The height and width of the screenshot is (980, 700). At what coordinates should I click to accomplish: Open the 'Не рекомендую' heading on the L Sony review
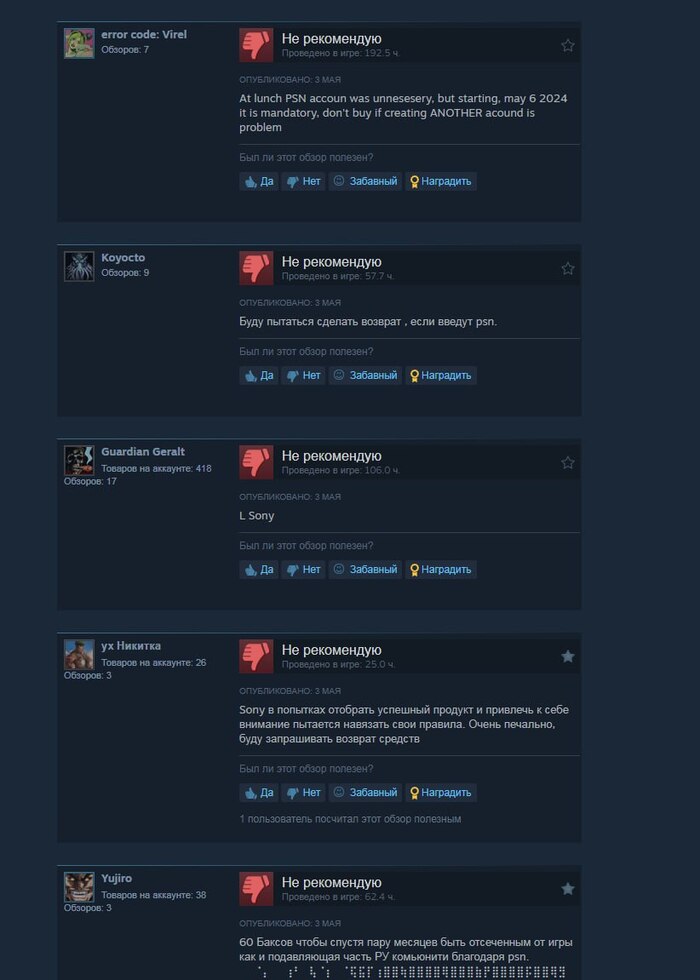click(x=331, y=456)
